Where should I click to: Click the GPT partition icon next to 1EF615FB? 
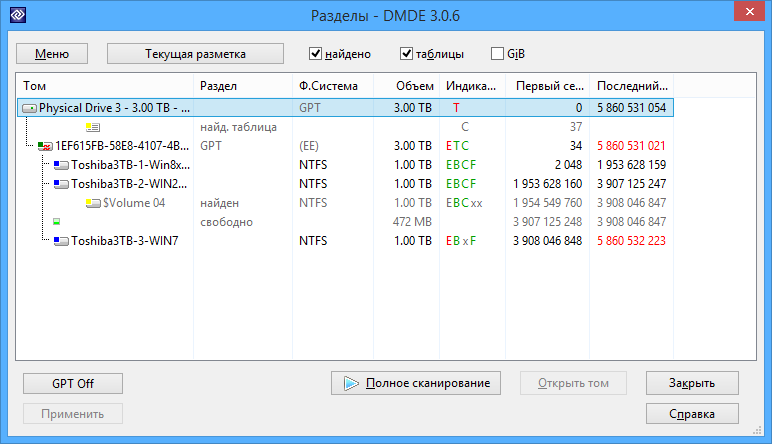[x=45, y=146]
